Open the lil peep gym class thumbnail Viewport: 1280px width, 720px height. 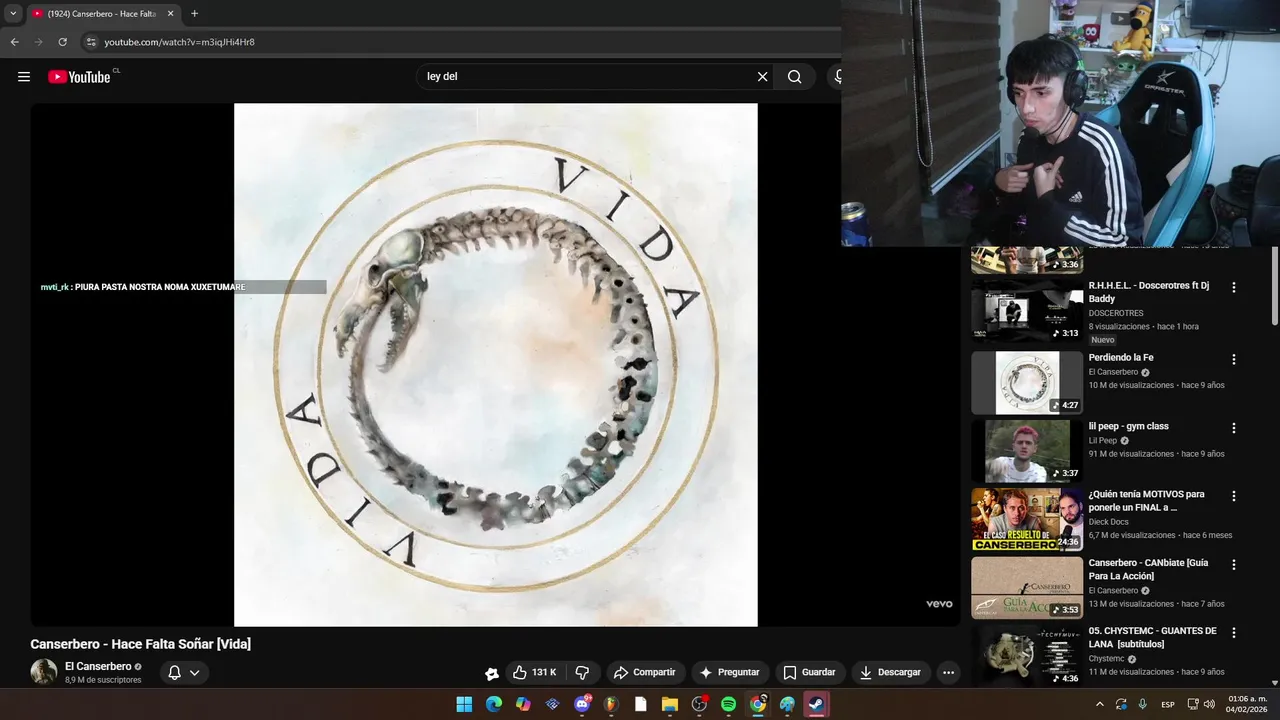pyautogui.click(x=1027, y=451)
